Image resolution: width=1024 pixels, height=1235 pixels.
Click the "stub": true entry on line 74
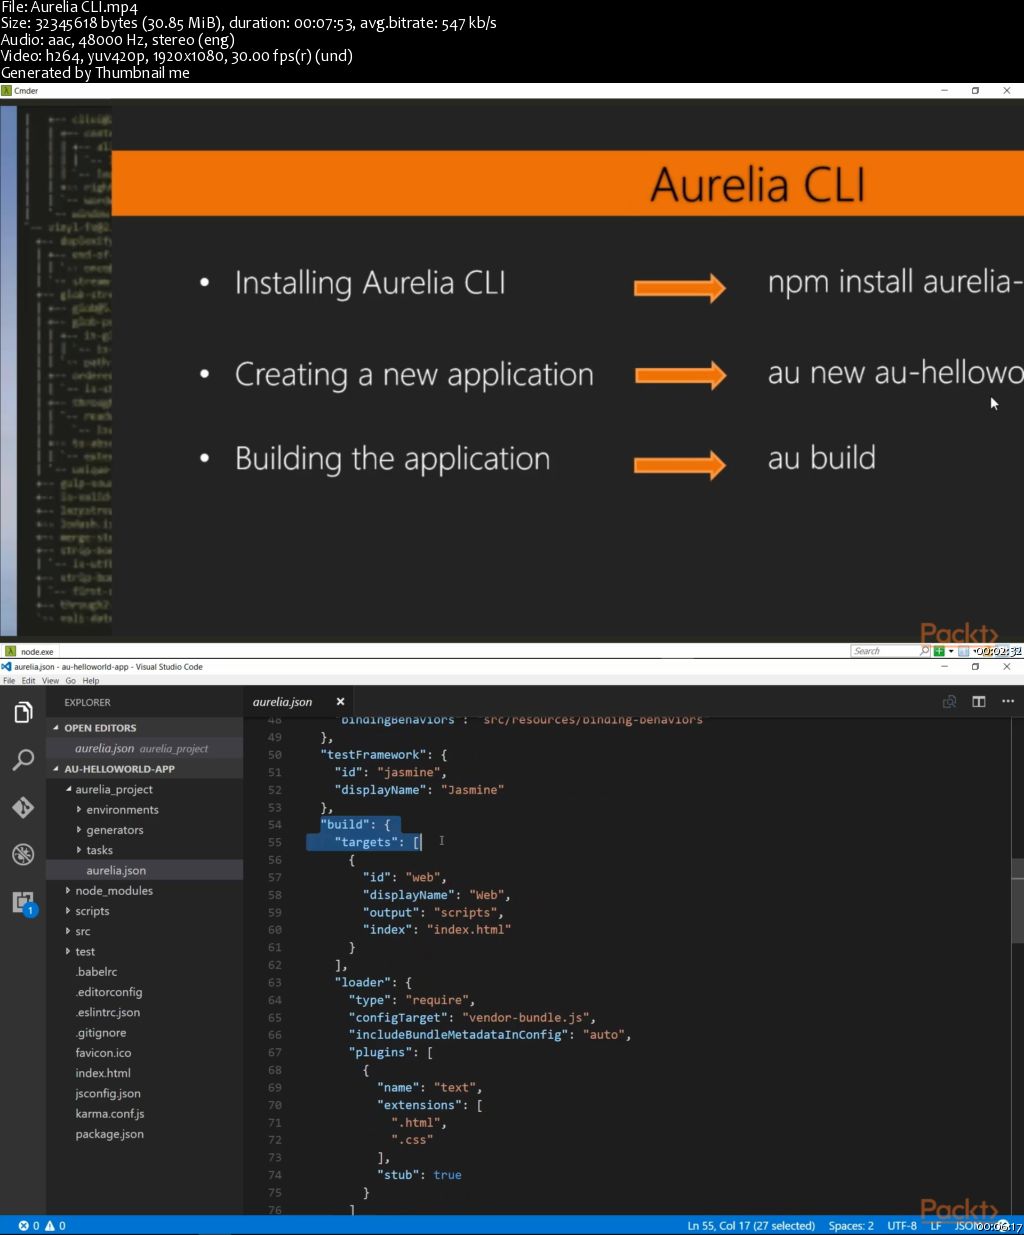pos(419,1175)
